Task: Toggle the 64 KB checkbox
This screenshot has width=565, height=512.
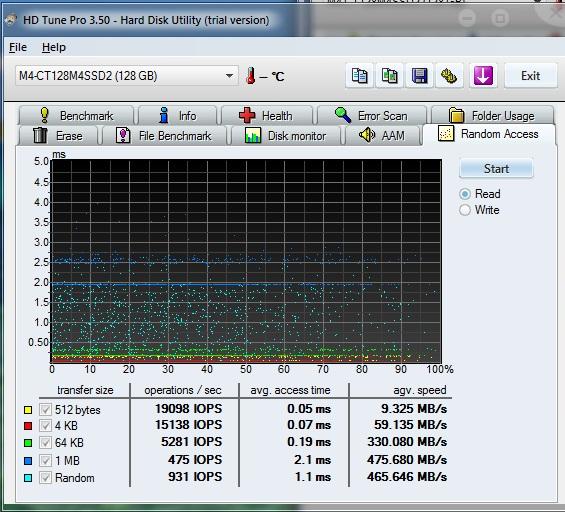Action: coord(45,442)
